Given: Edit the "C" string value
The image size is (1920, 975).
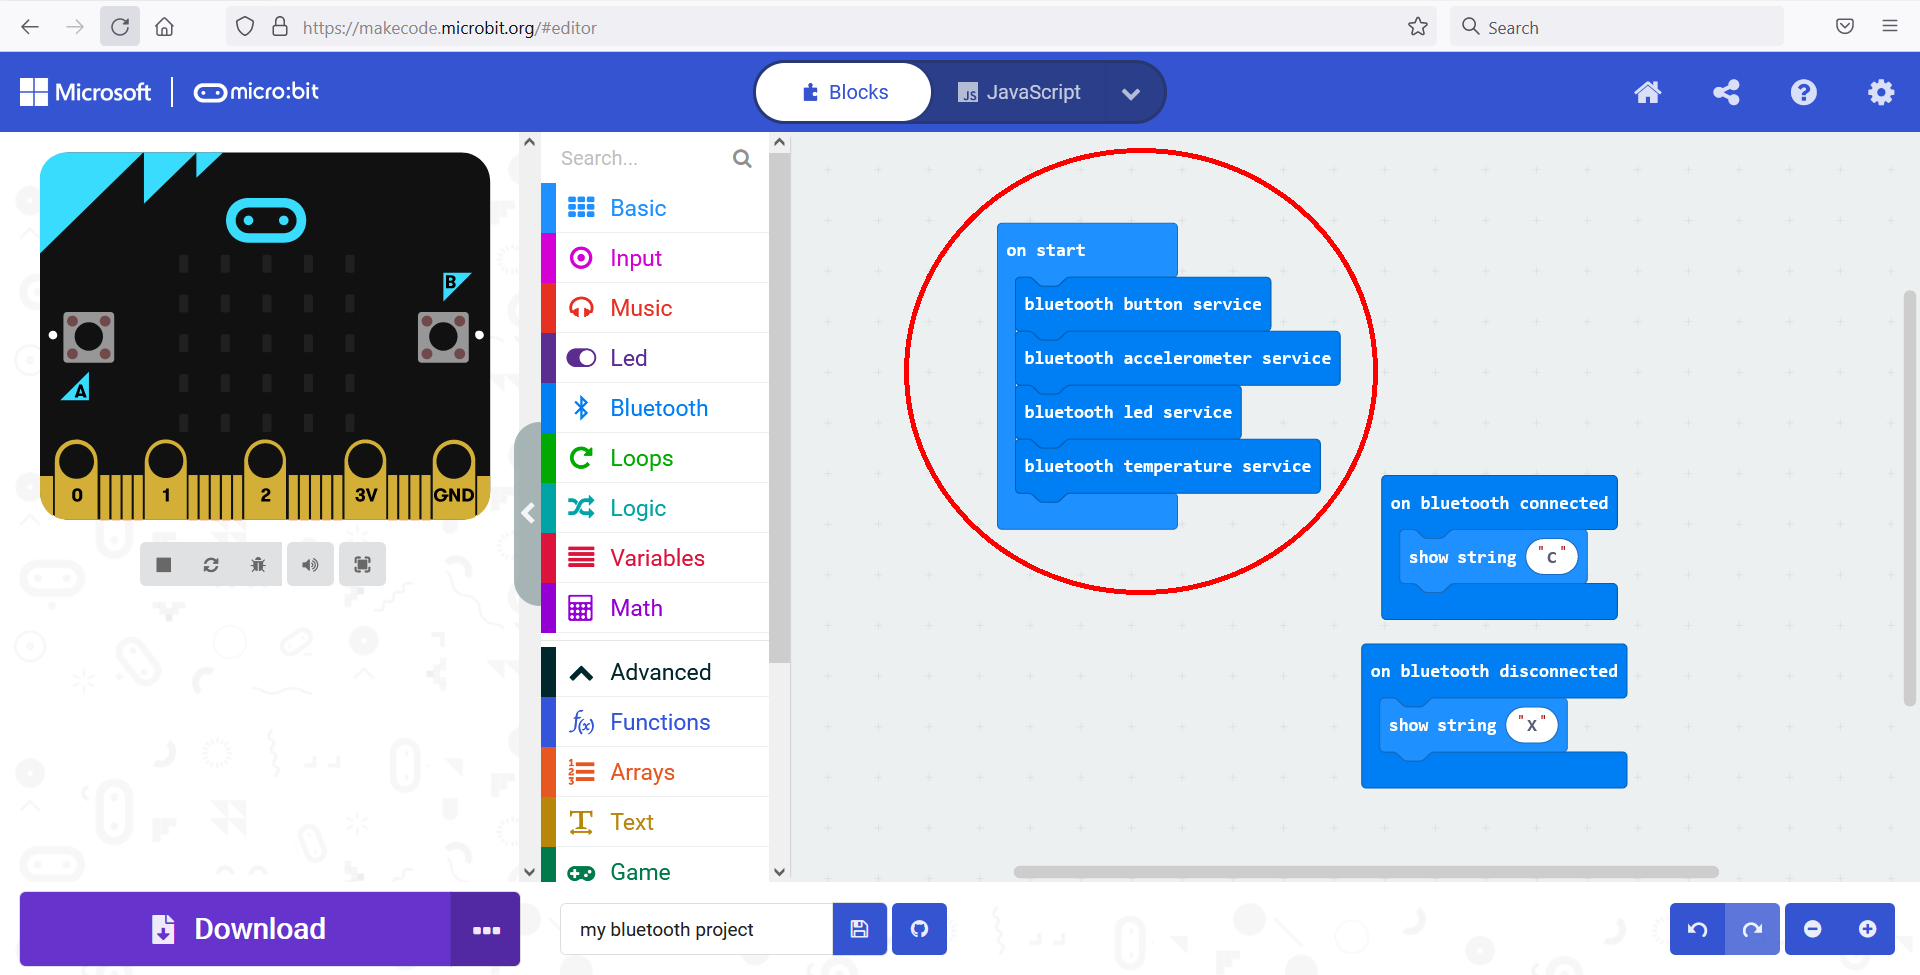Looking at the screenshot, I should pyautogui.click(x=1552, y=557).
